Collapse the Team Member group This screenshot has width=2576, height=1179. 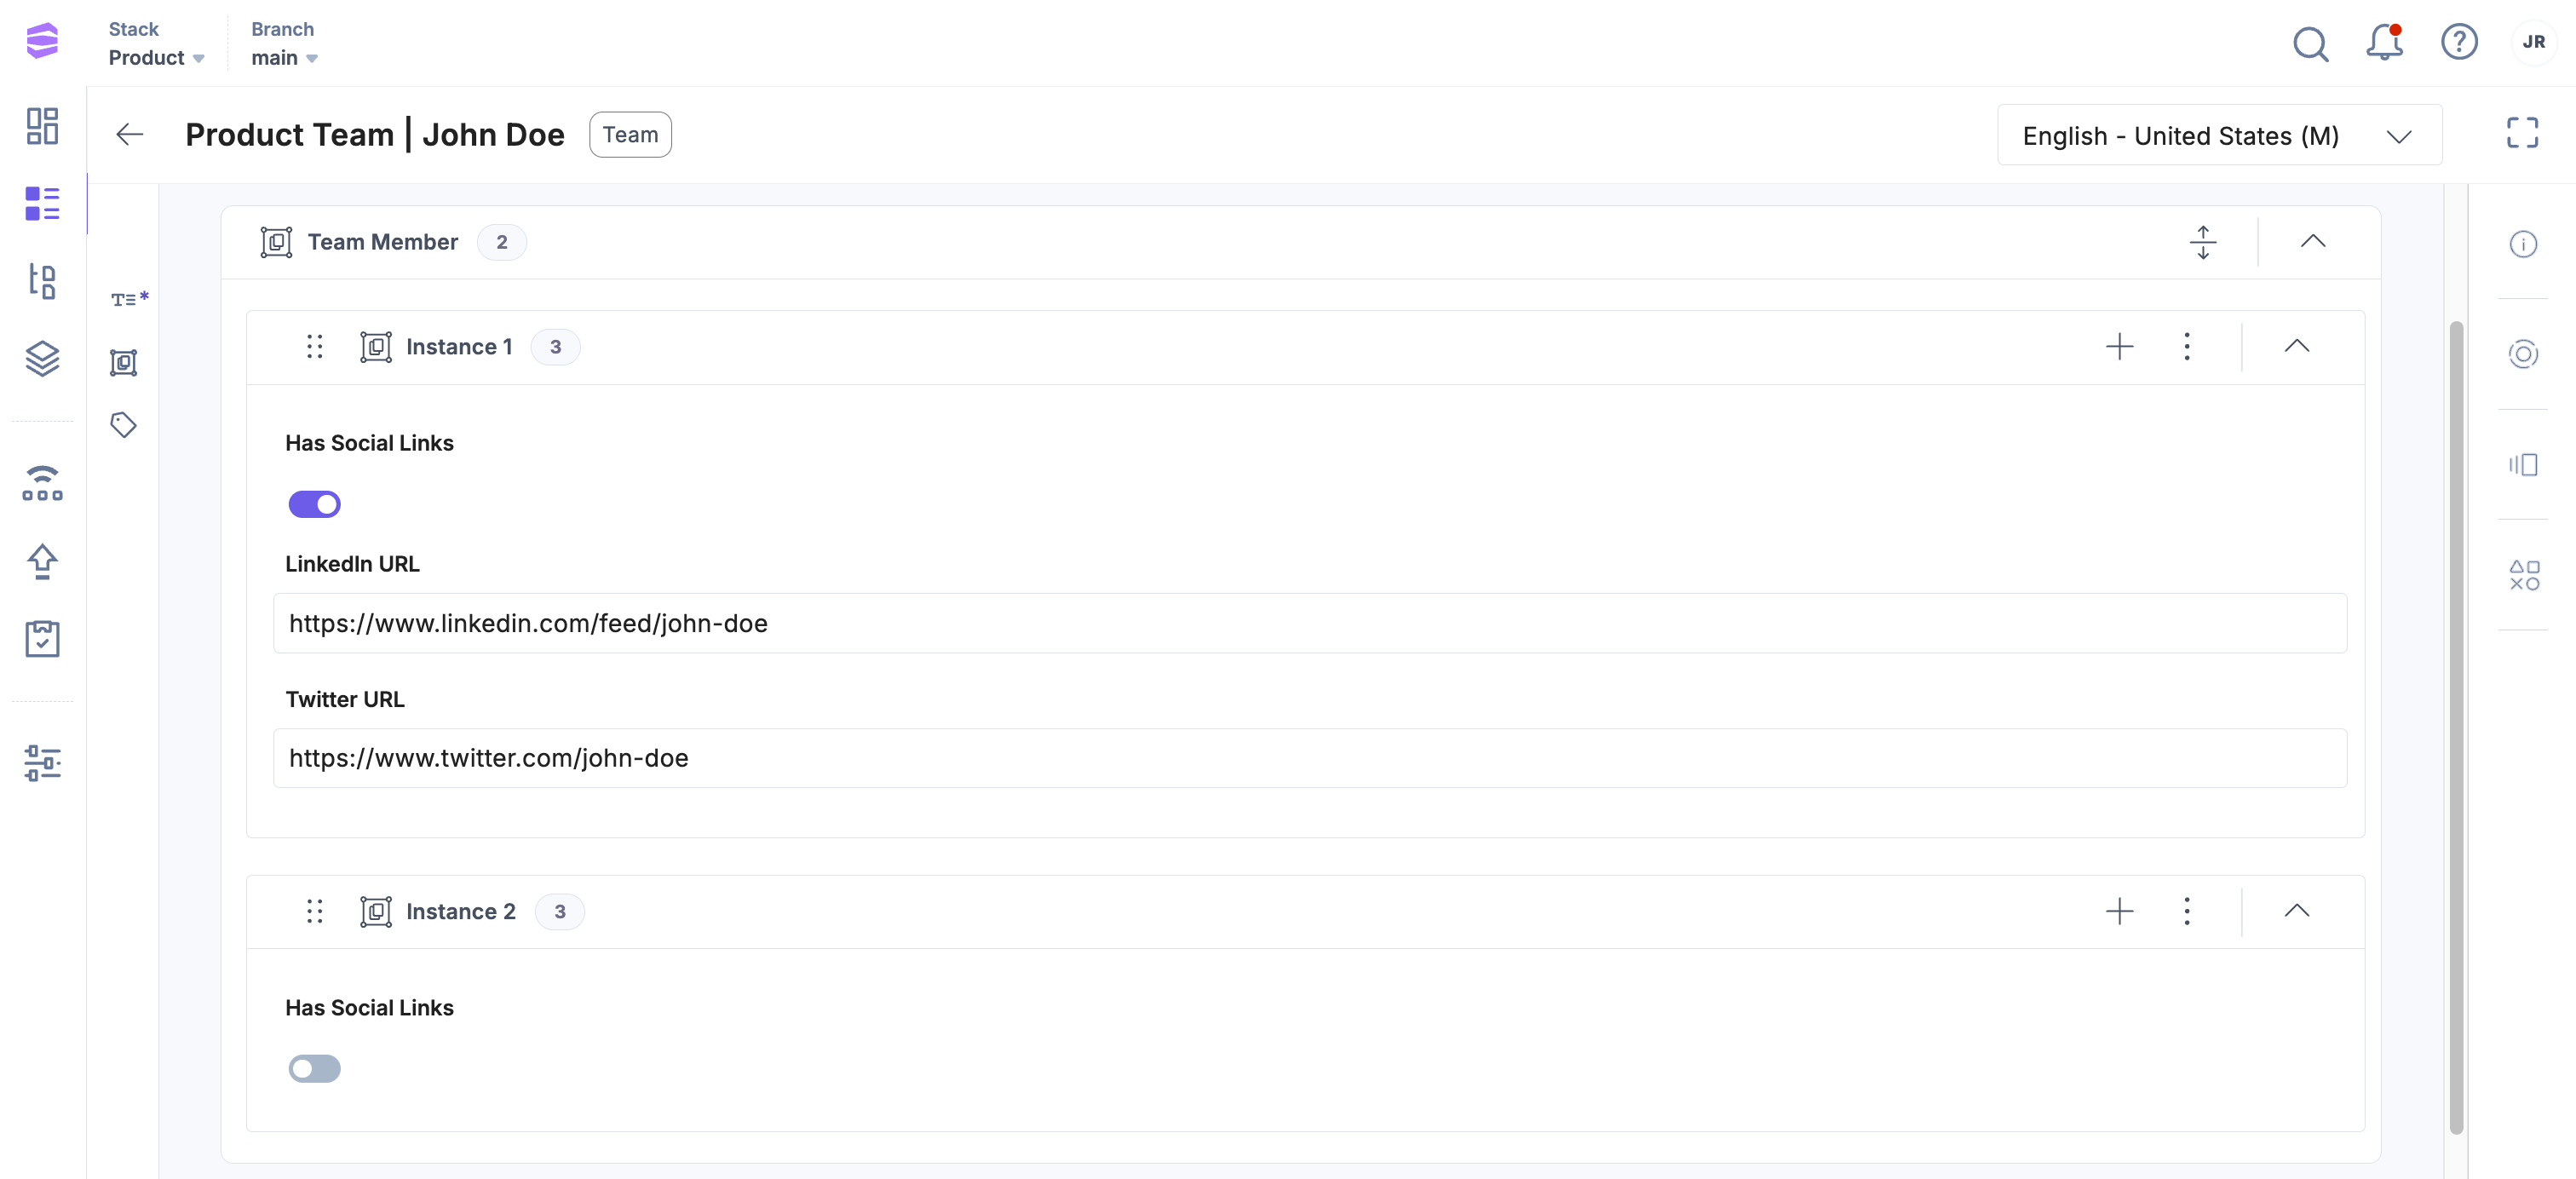tap(2313, 241)
